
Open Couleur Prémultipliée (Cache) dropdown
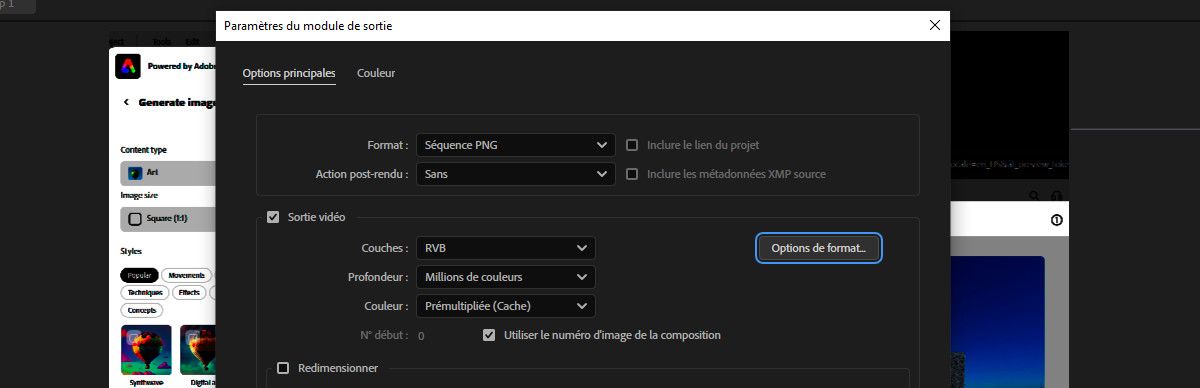pyautogui.click(x=505, y=306)
